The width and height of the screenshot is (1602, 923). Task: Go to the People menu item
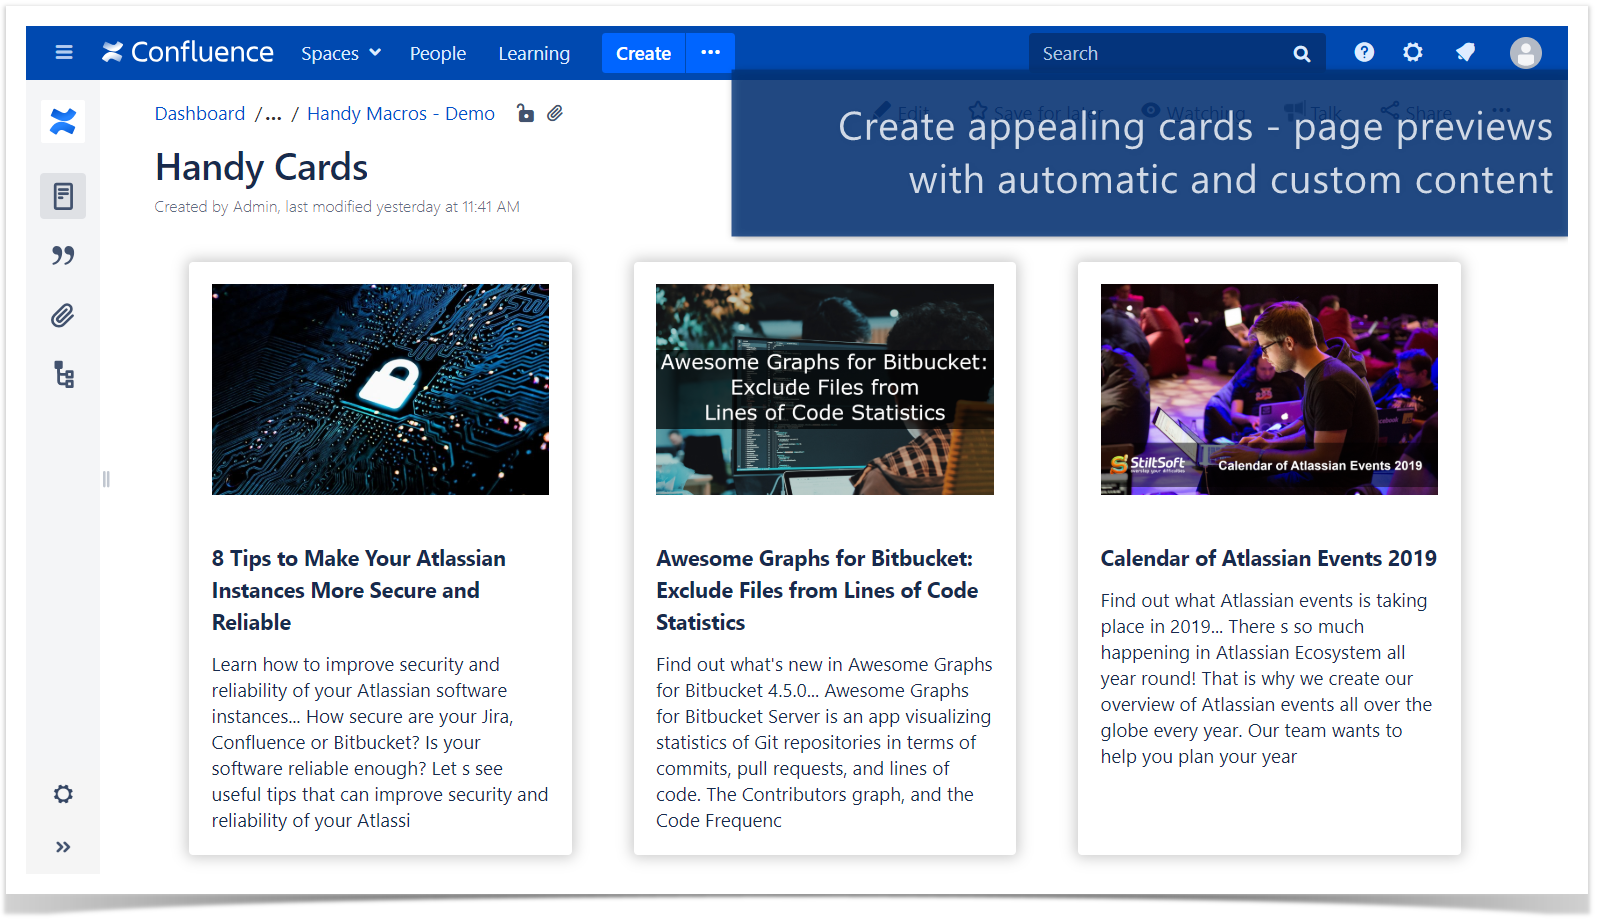point(438,53)
